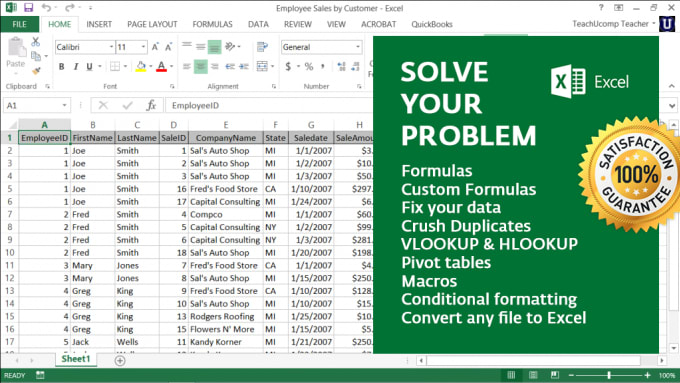Apply Accounting dollar format icon
The image size is (680, 383).
(x=288, y=66)
